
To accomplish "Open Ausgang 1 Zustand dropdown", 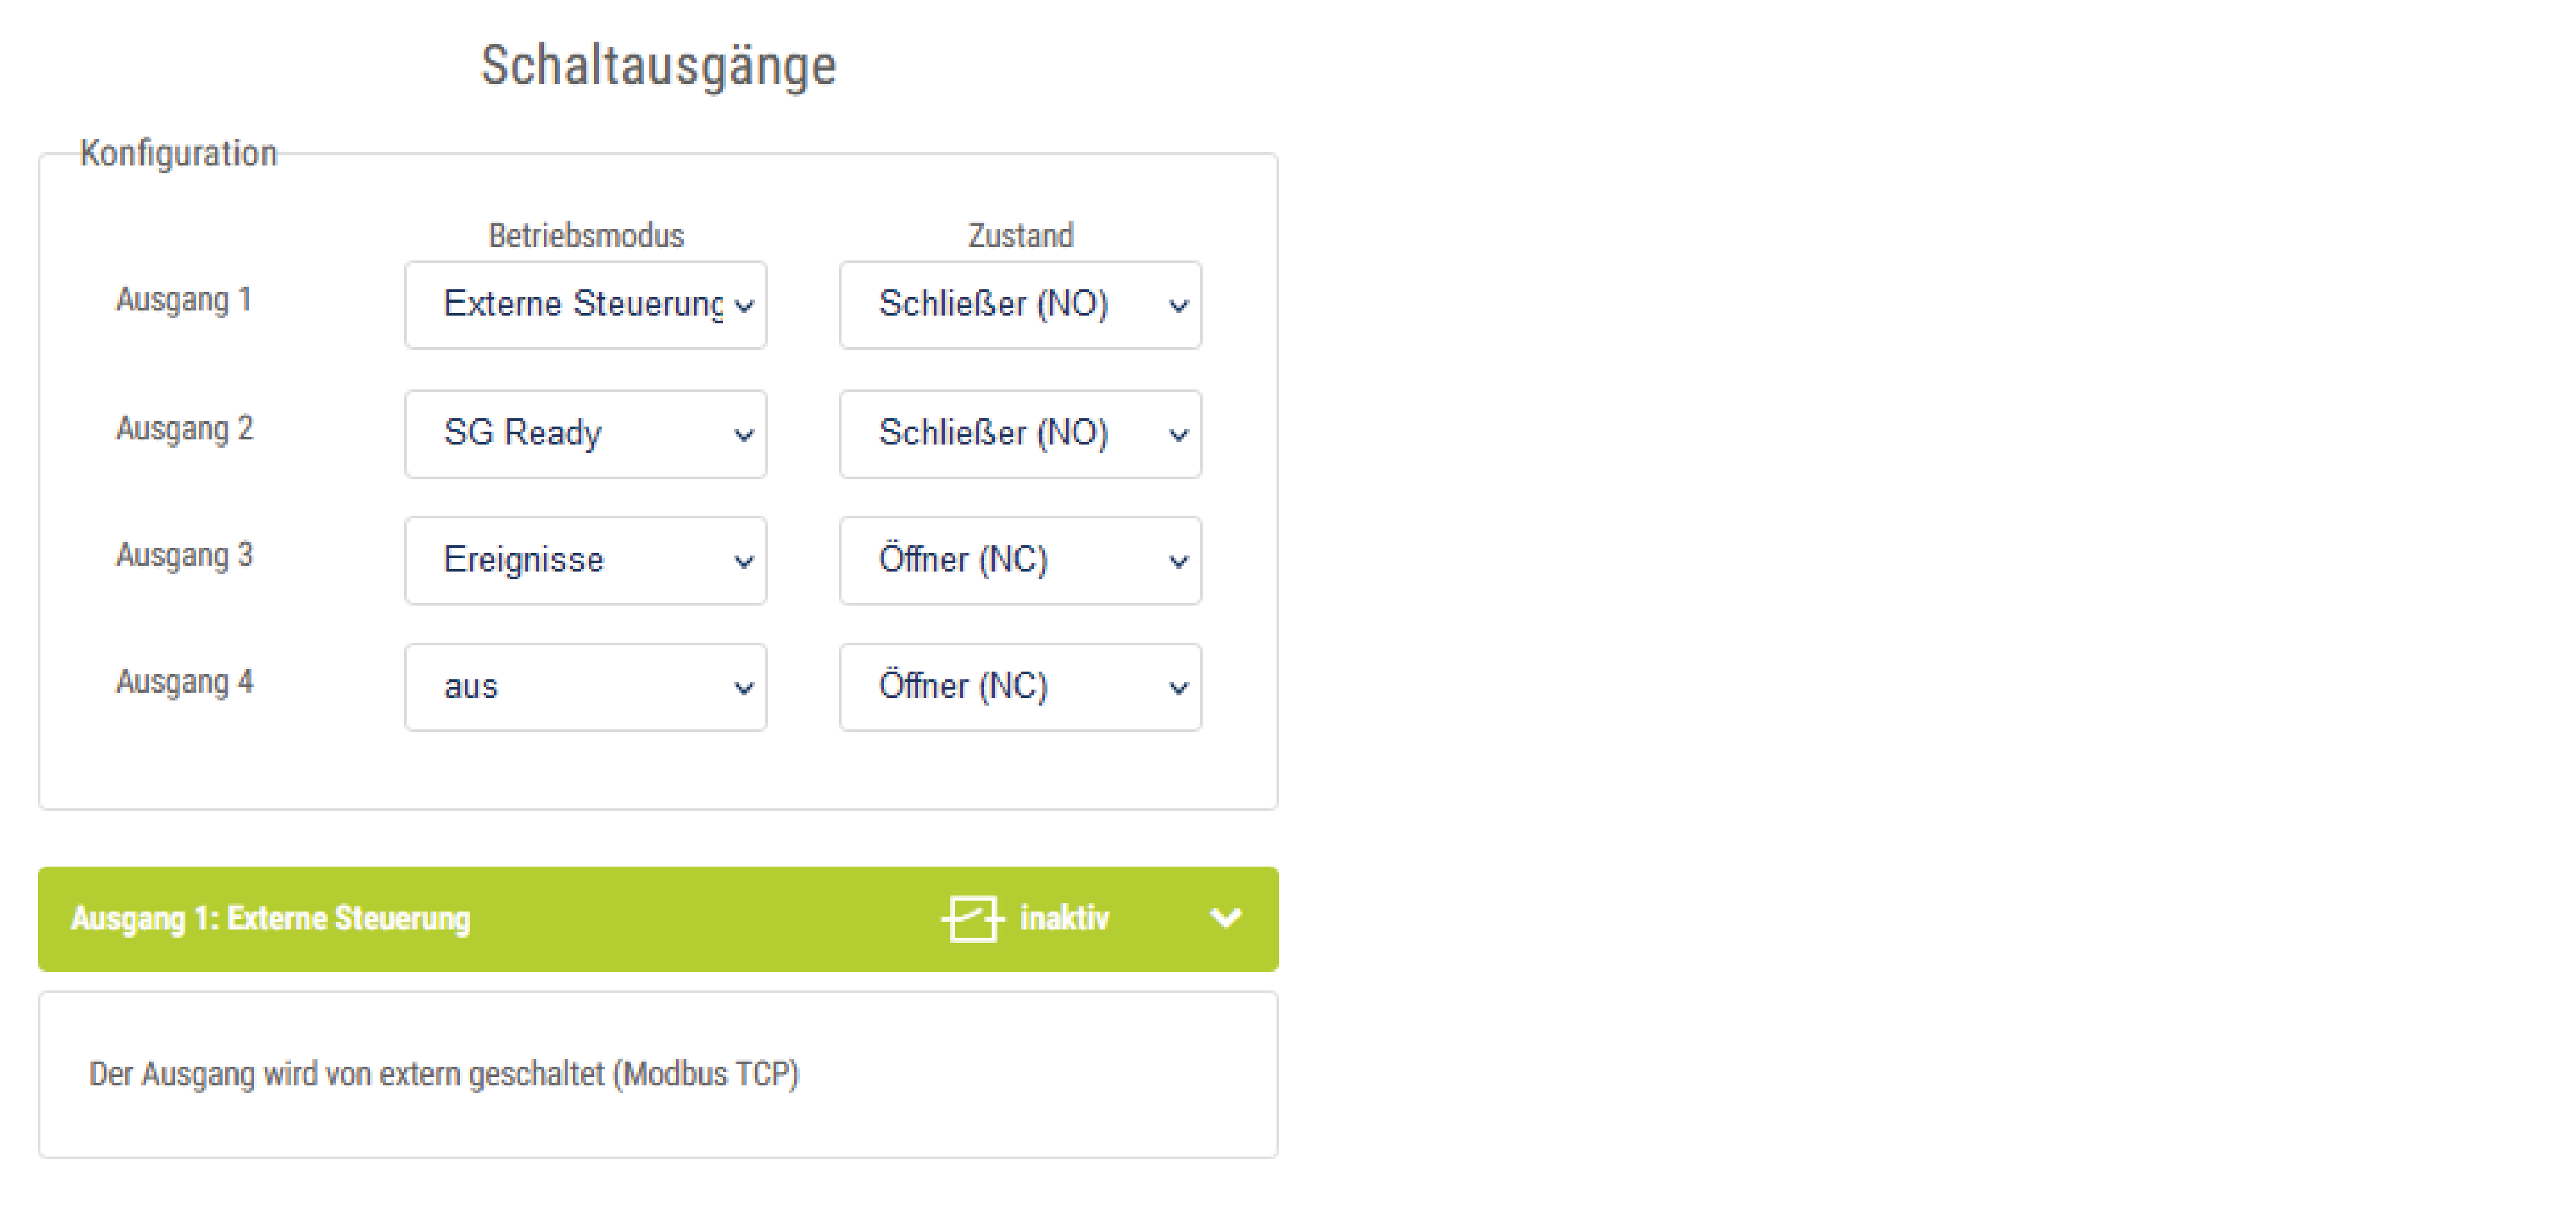I will (1020, 305).
